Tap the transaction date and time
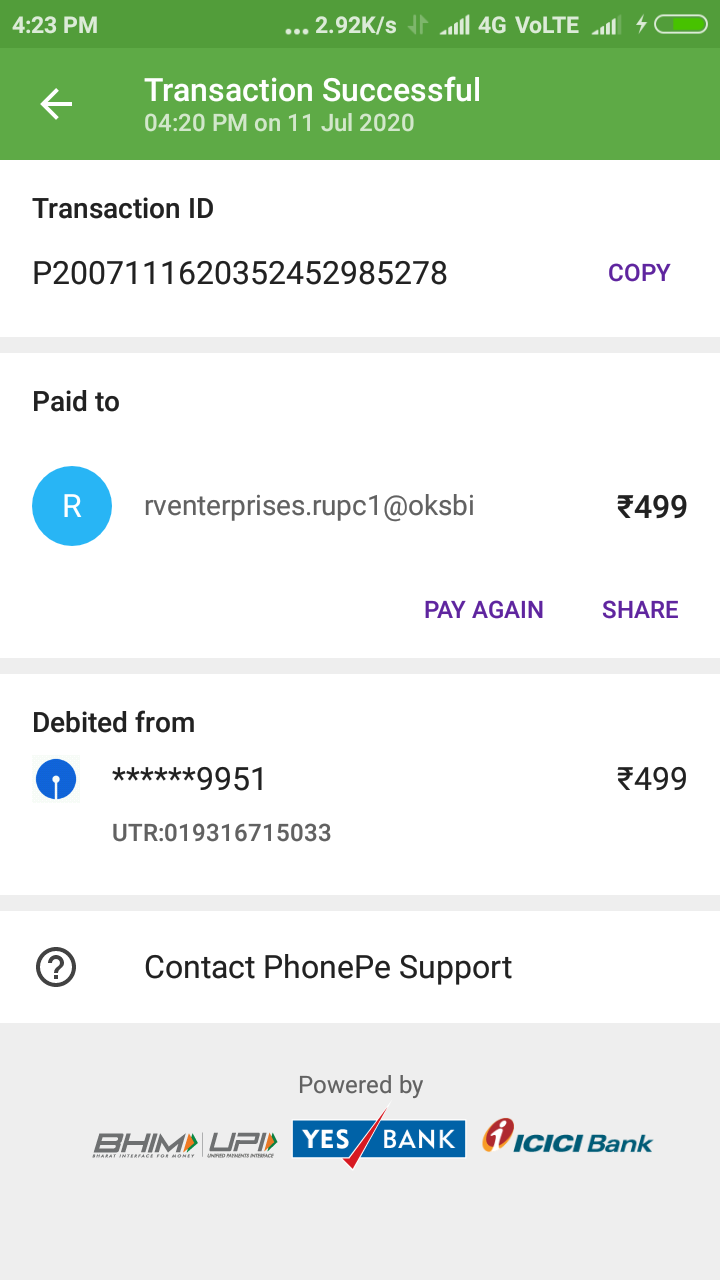 (x=279, y=123)
